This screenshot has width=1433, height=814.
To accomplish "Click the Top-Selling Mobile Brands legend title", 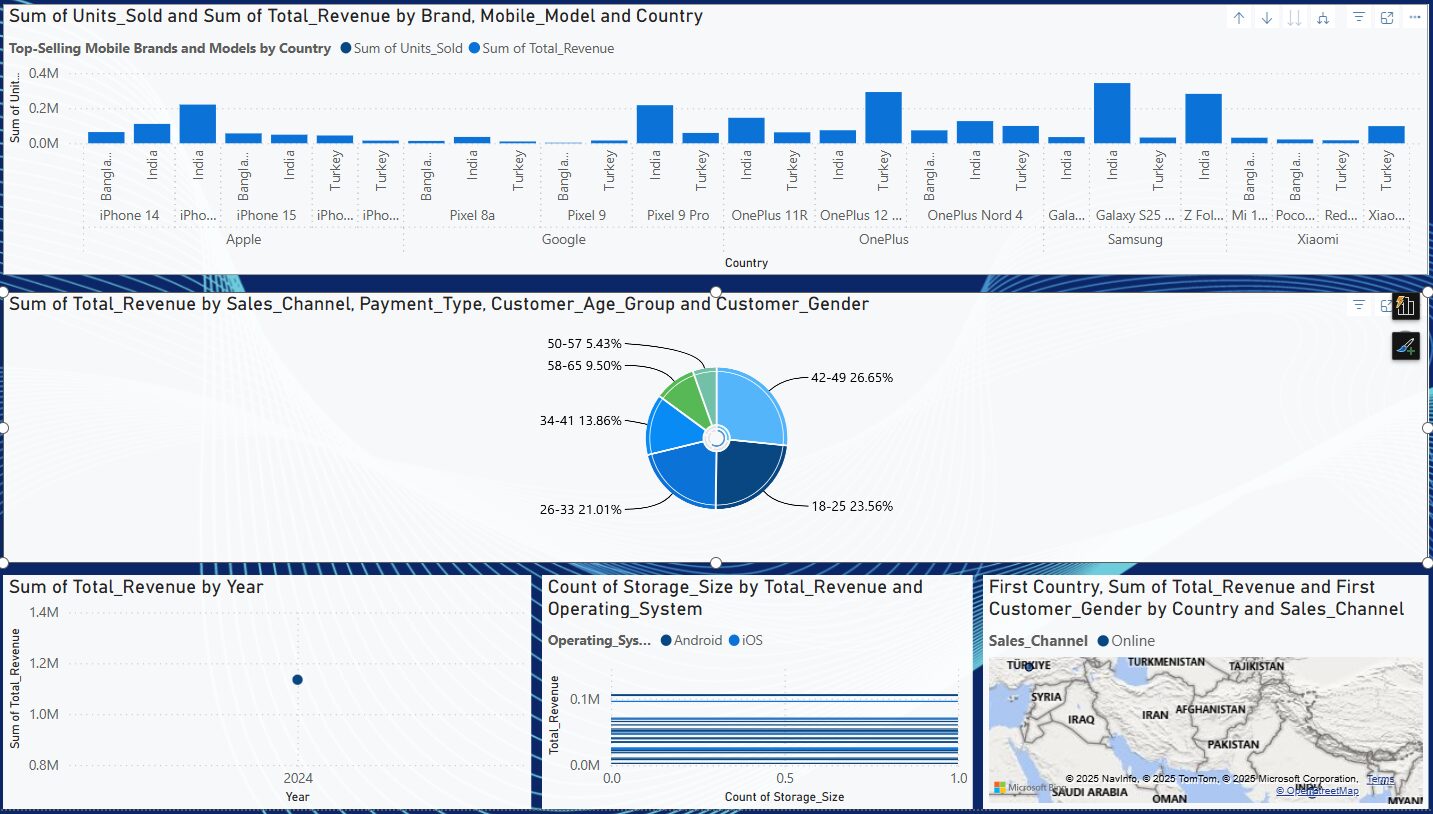I will pos(170,48).
